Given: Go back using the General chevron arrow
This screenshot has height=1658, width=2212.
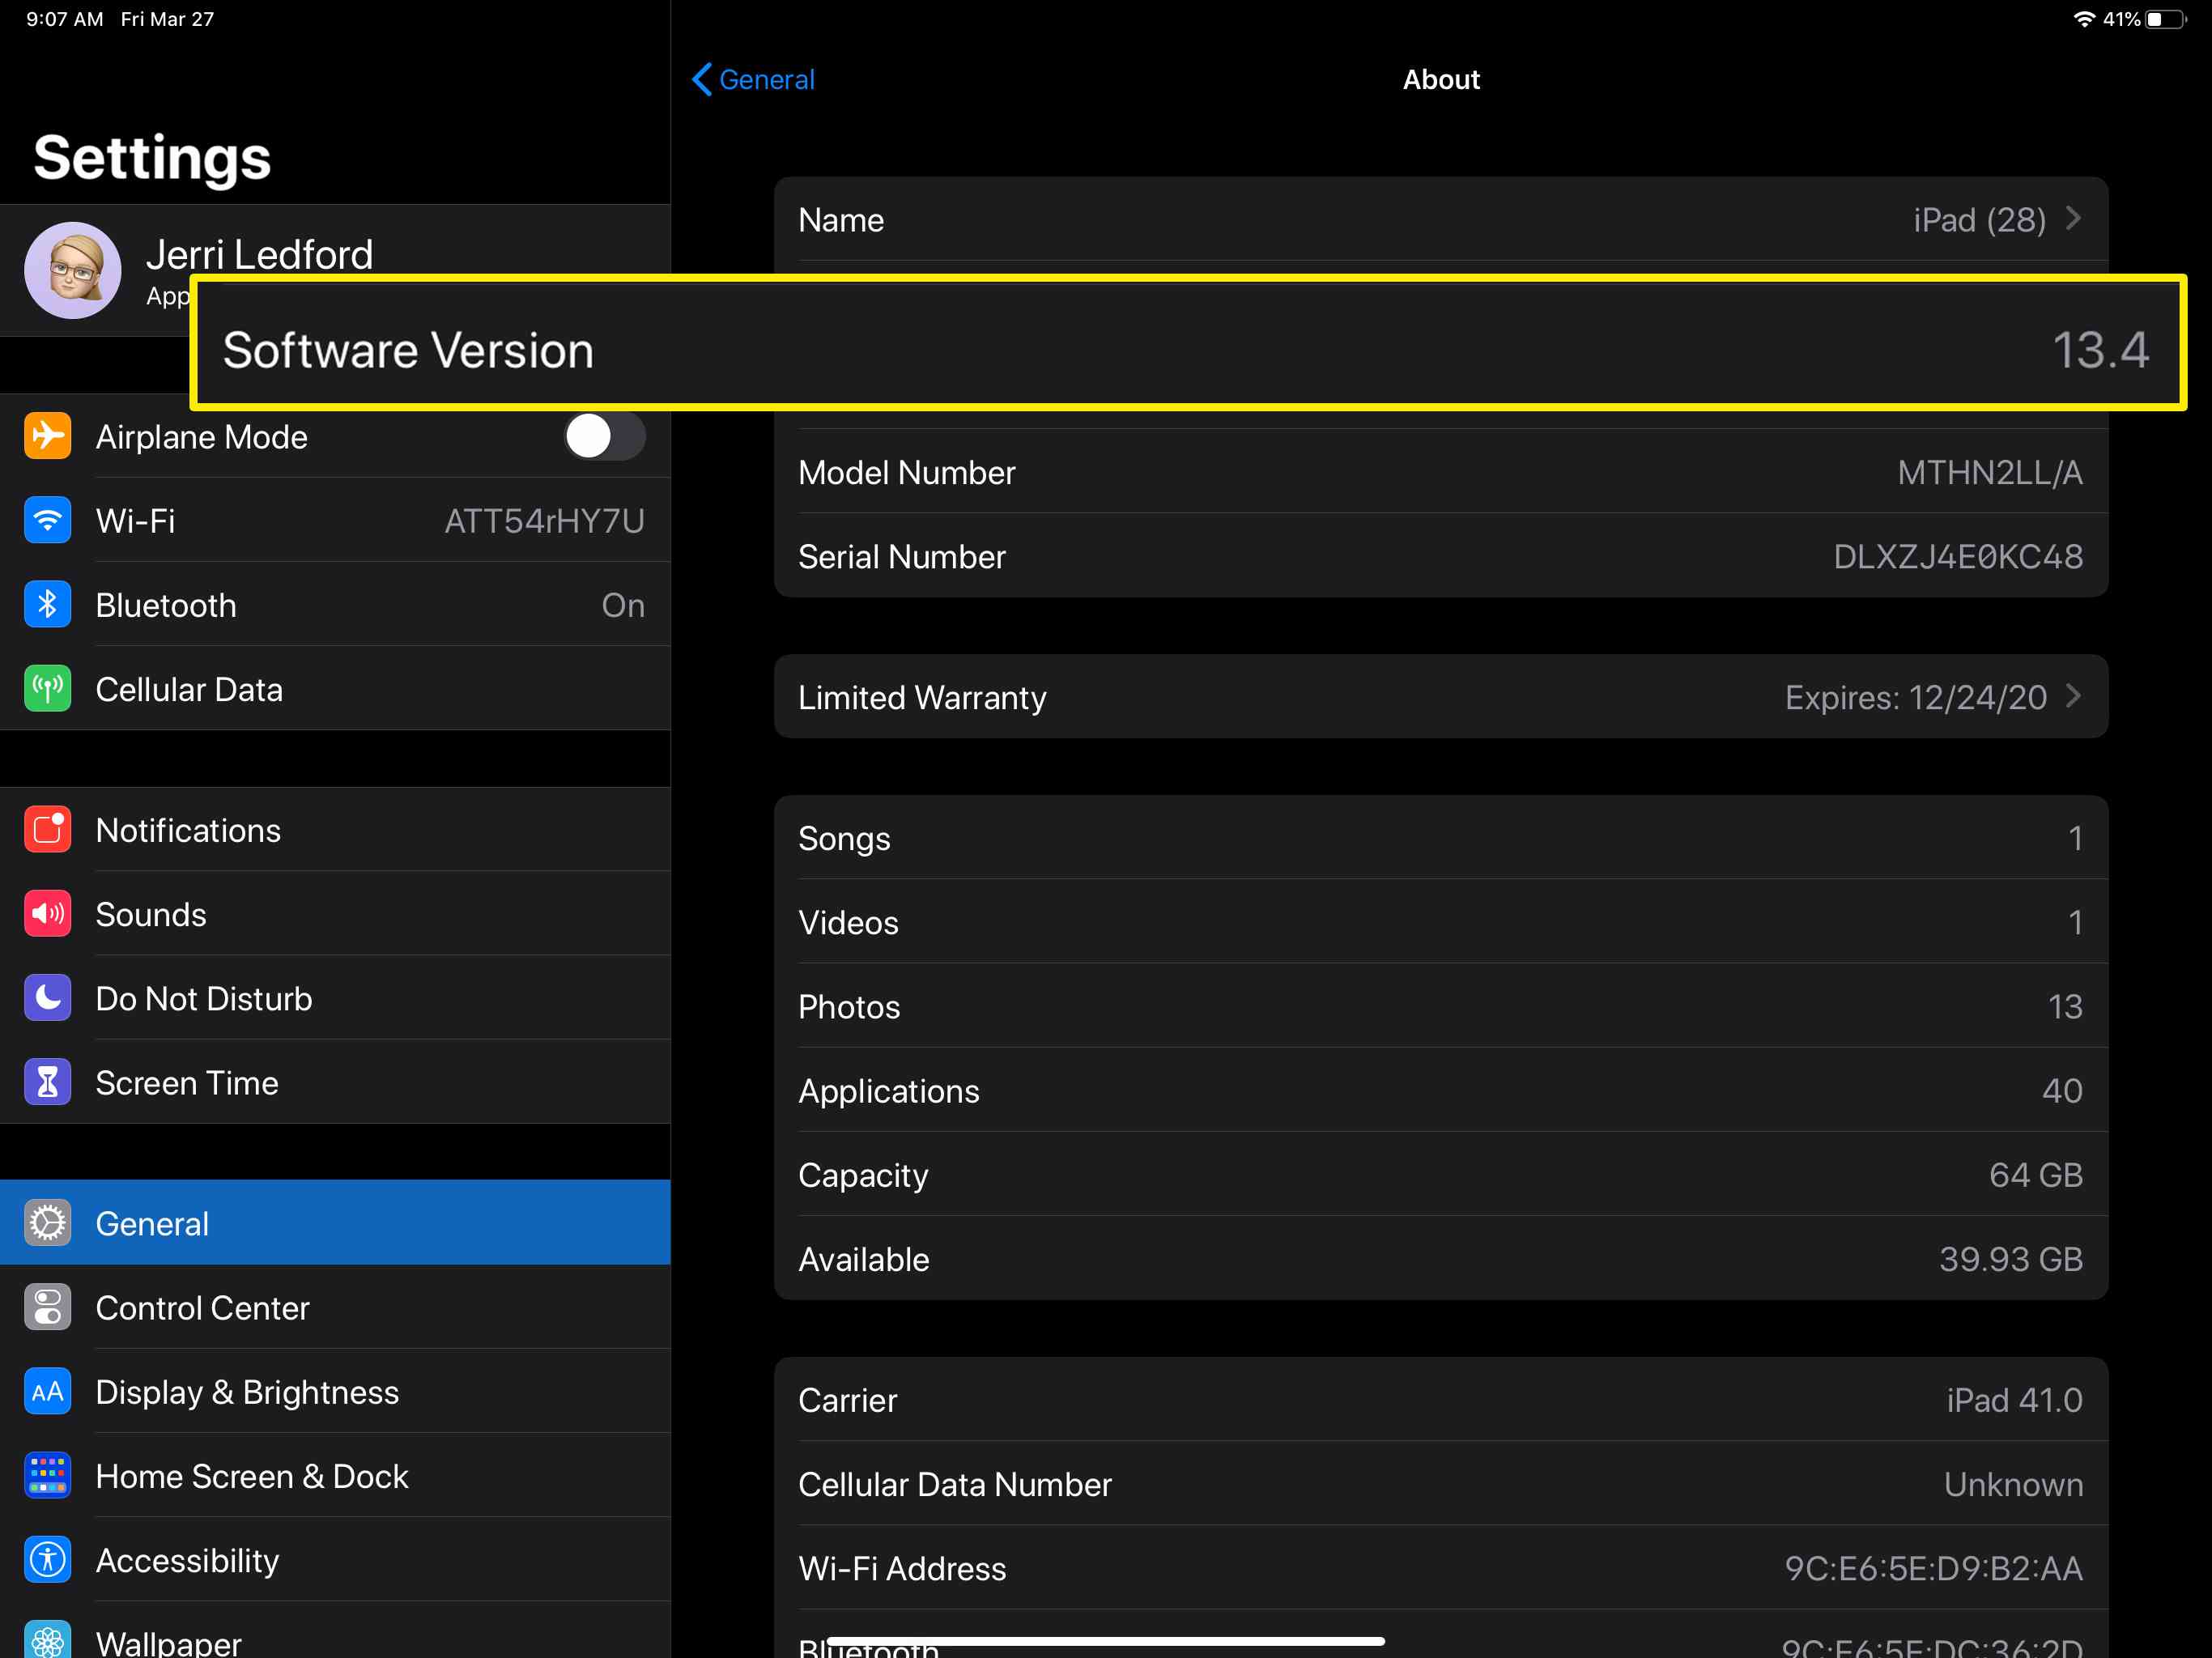Looking at the screenshot, I should 702,79.
